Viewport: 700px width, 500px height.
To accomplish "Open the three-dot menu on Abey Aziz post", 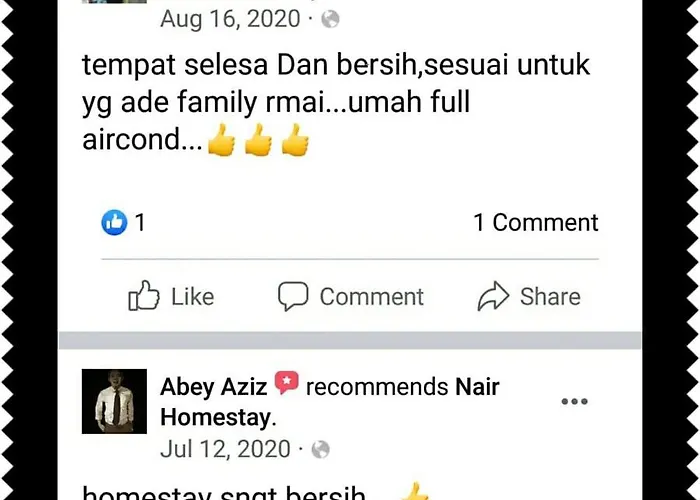I will coord(575,401).
